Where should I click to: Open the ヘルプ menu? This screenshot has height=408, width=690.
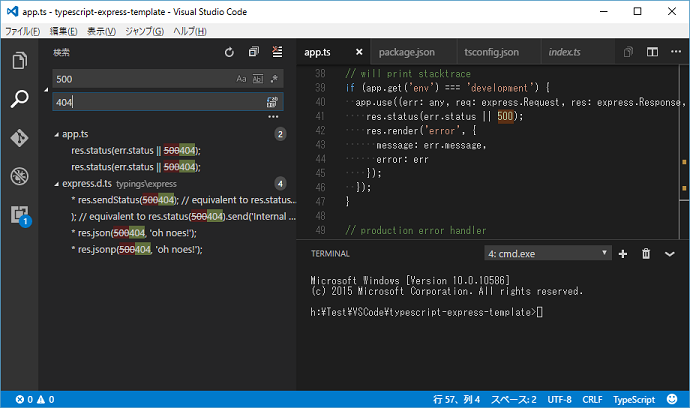(x=190, y=31)
